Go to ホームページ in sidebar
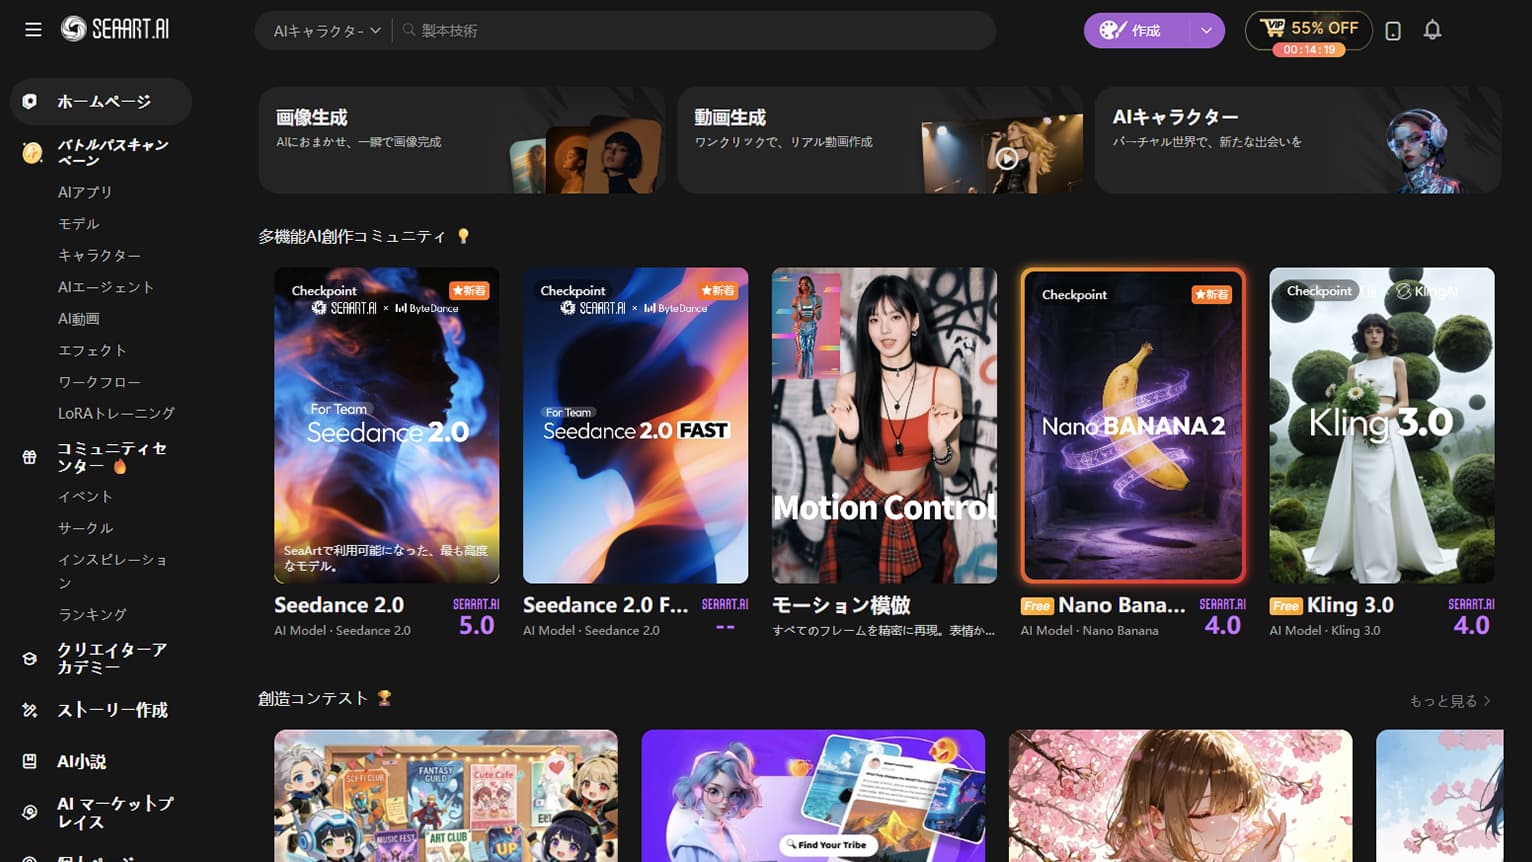The height and width of the screenshot is (862, 1532). click(101, 101)
